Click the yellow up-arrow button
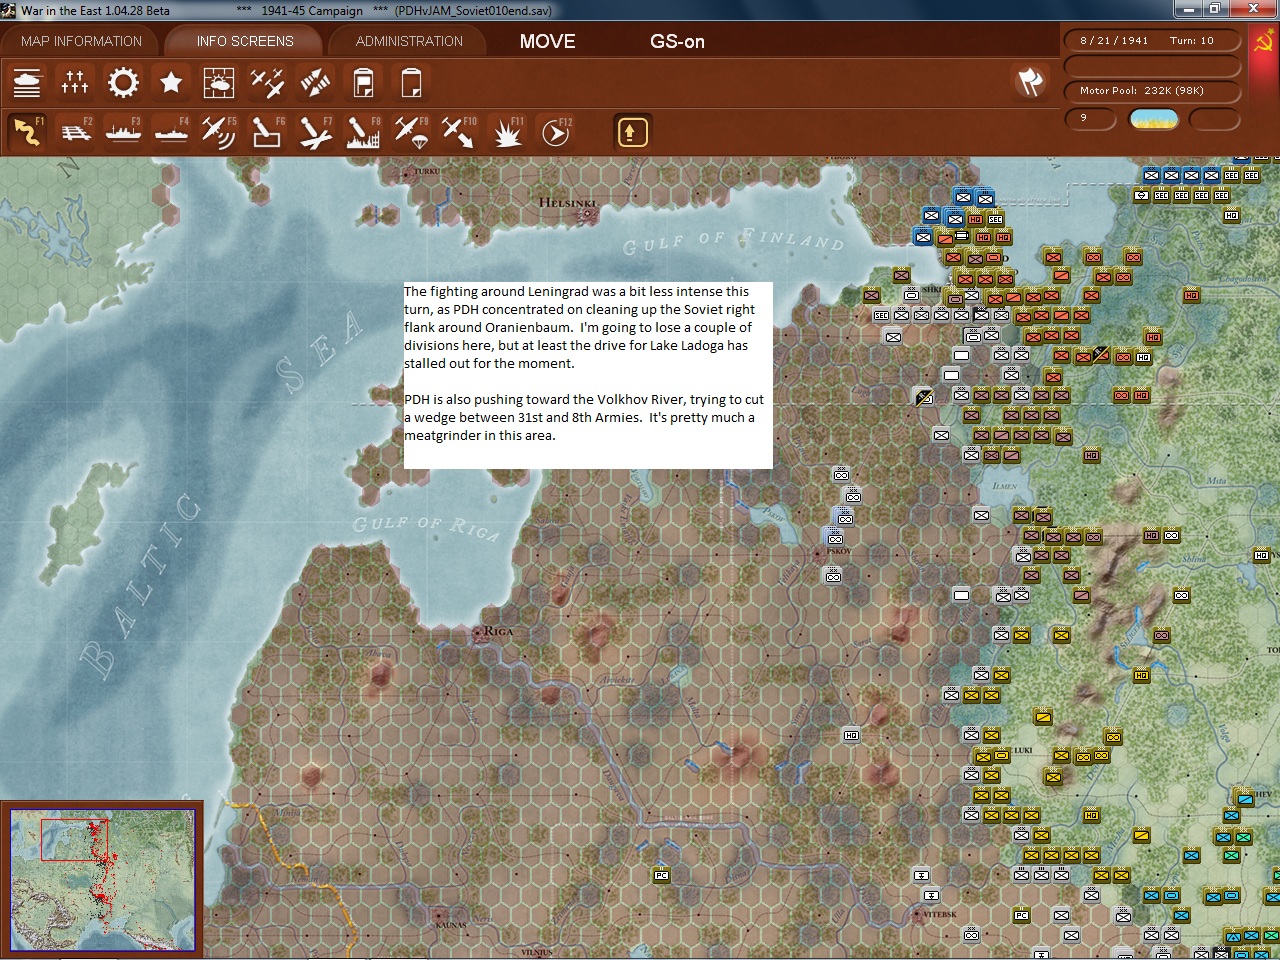 (x=632, y=132)
